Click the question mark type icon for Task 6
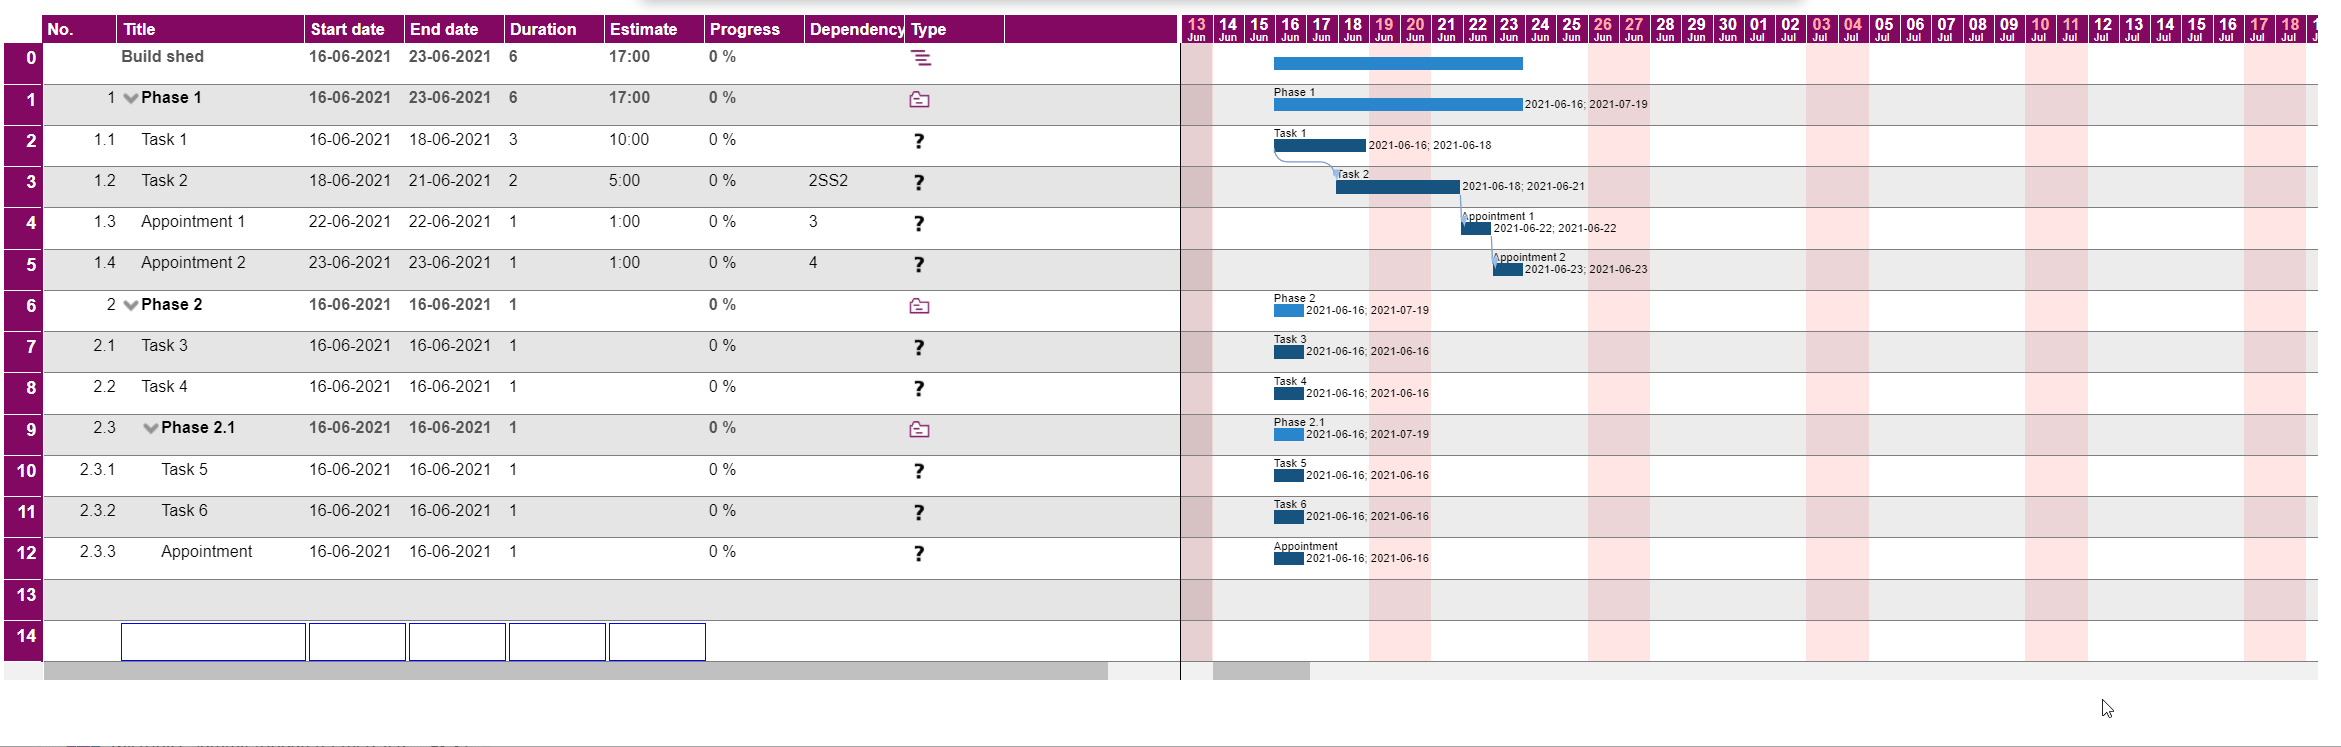 click(919, 512)
